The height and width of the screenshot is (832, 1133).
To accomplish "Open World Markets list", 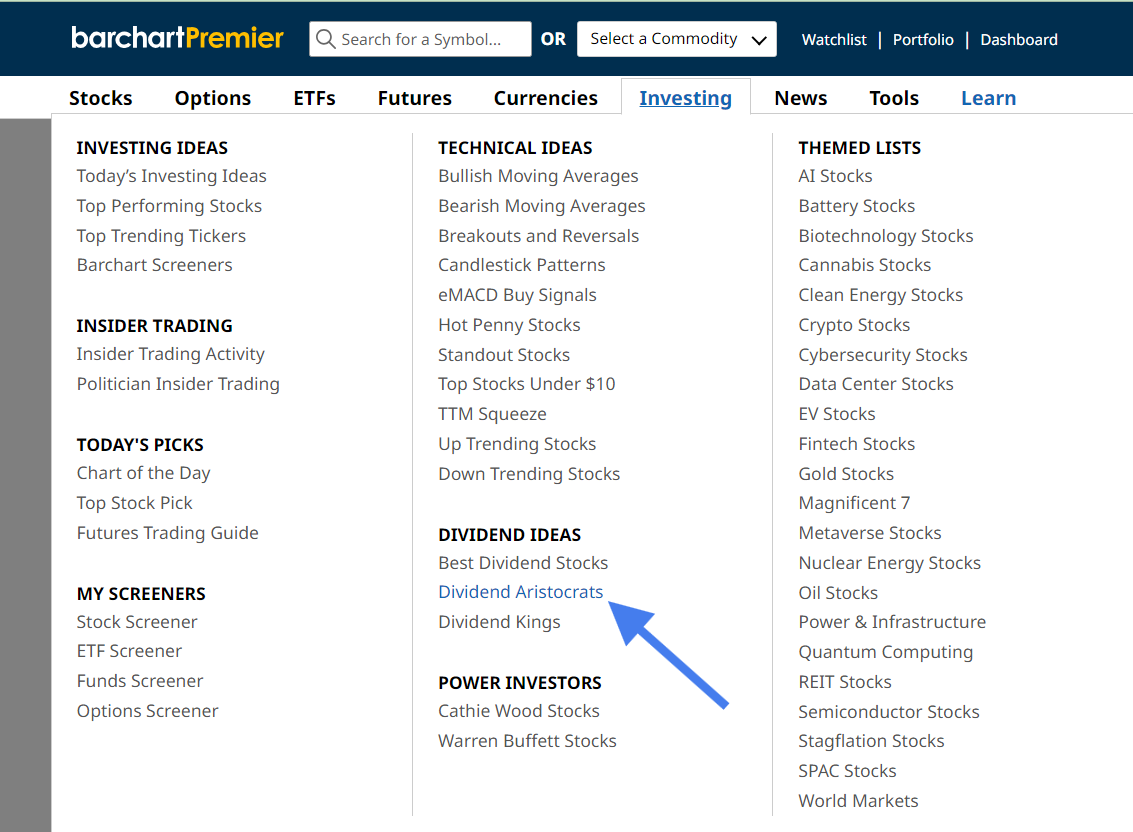I will coord(858,801).
